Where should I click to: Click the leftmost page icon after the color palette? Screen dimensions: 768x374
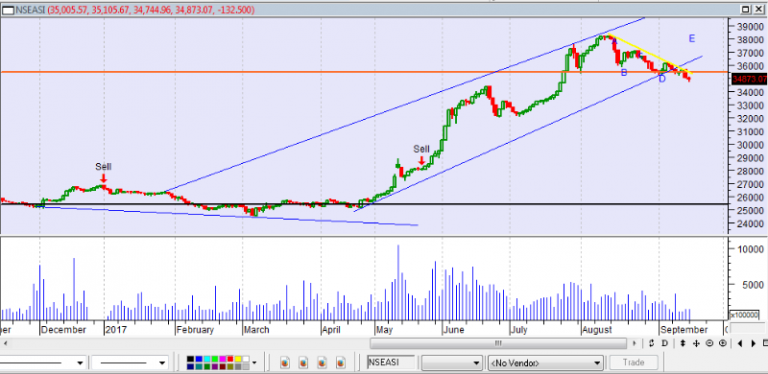pyautogui.click(x=285, y=362)
